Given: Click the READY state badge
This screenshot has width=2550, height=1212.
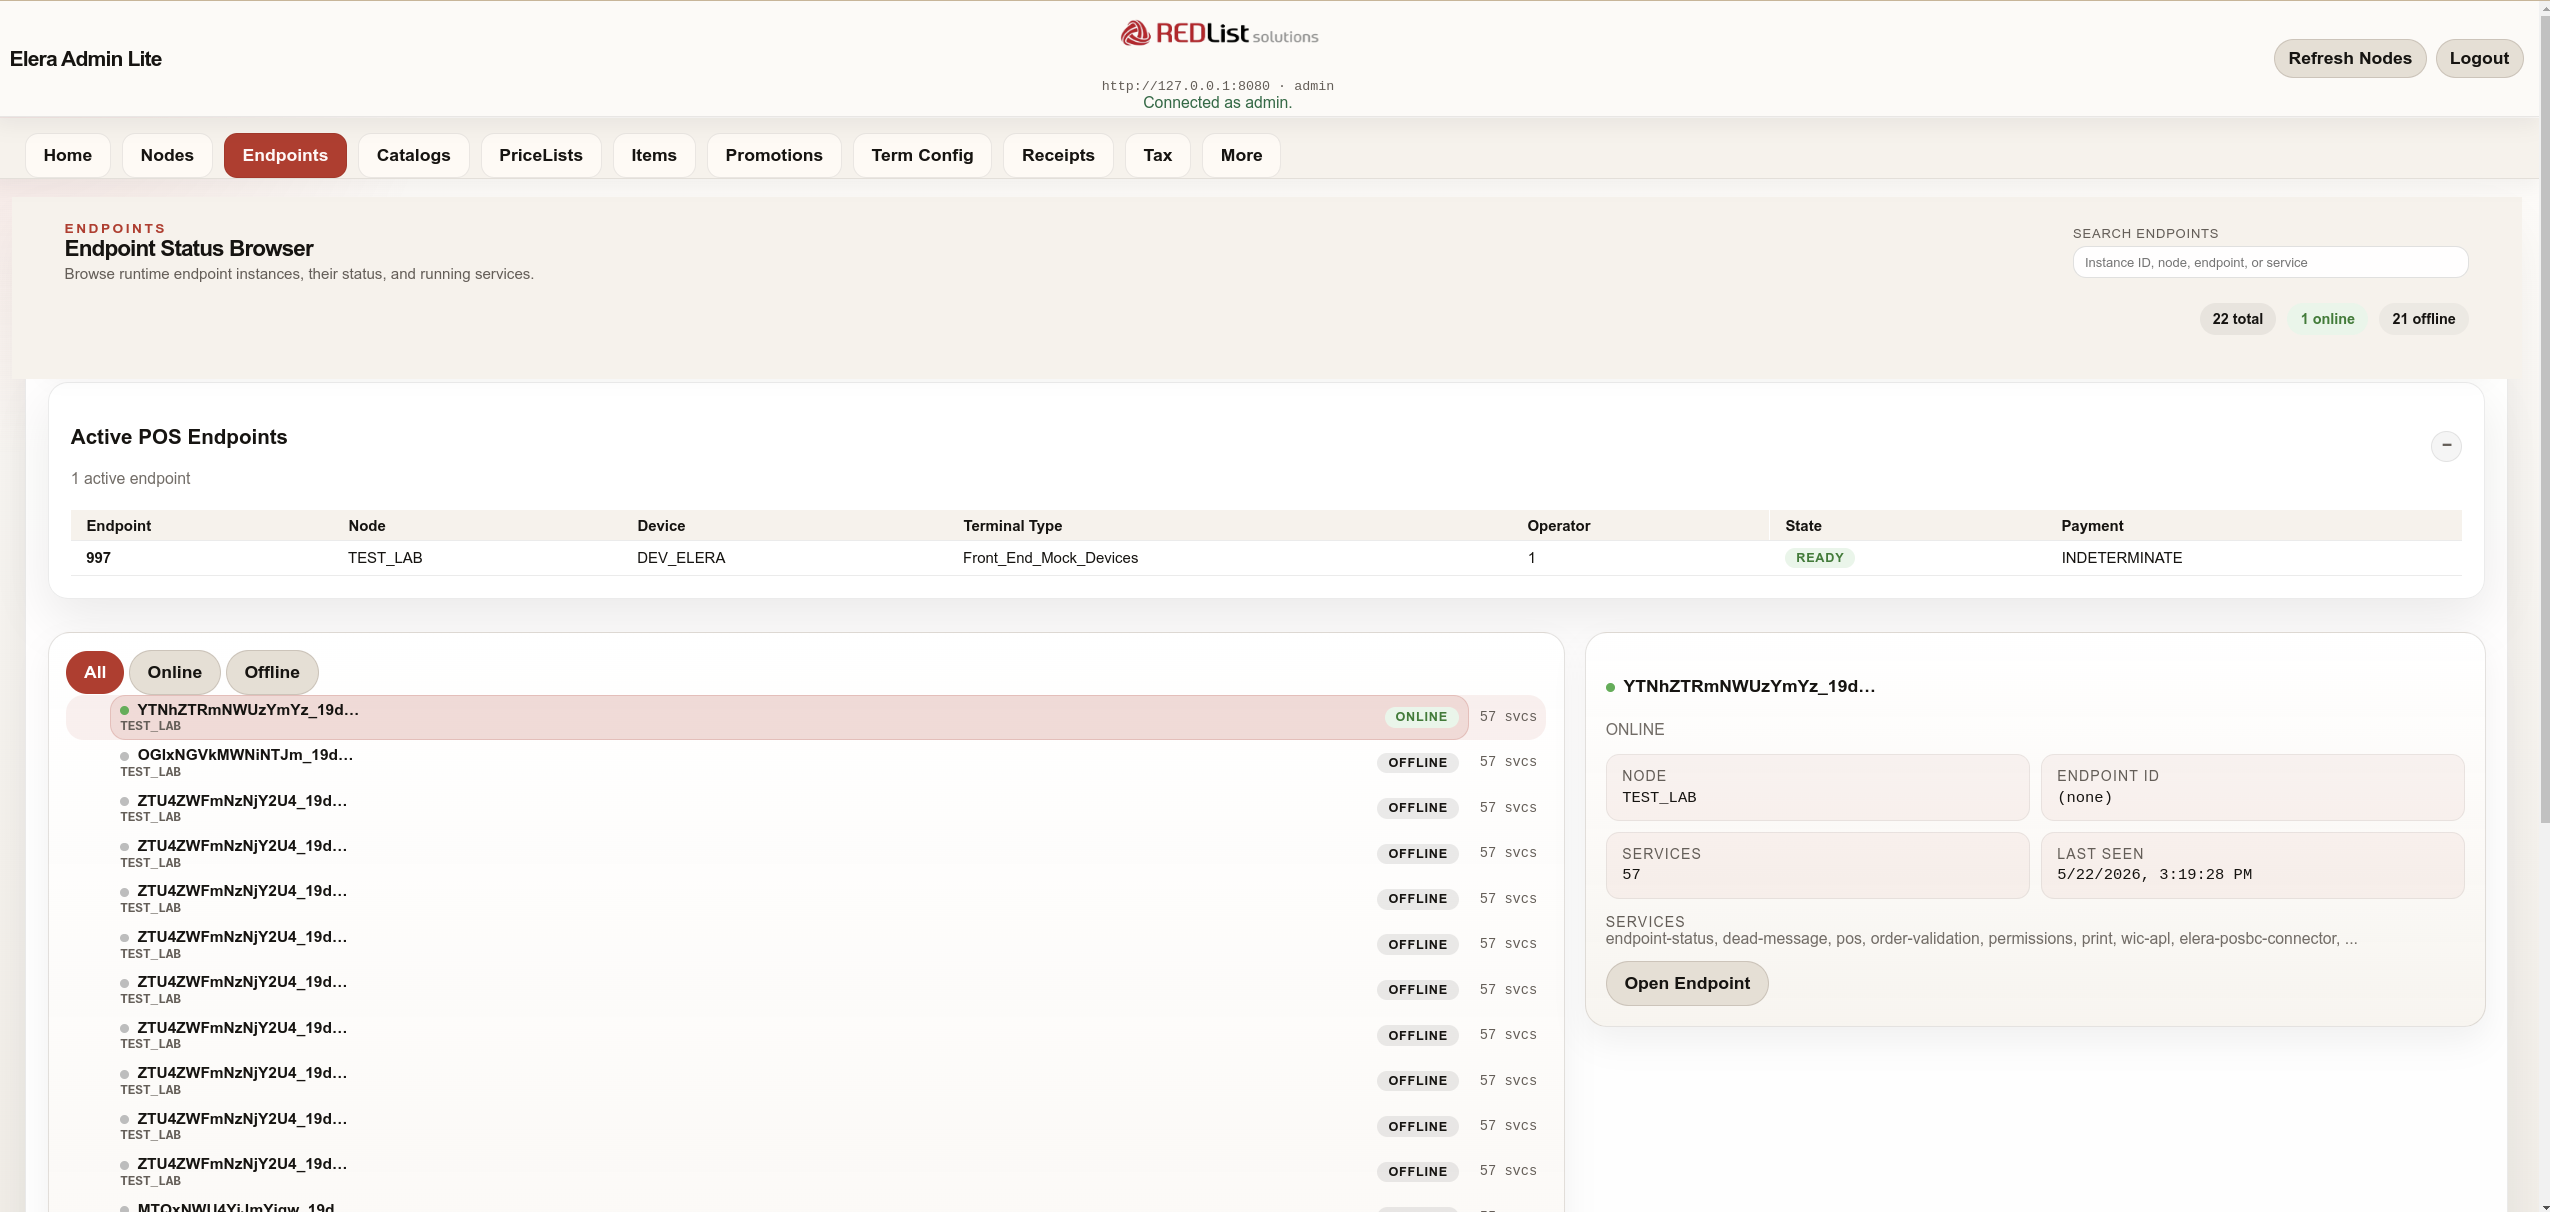Looking at the screenshot, I should [1819, 558].
